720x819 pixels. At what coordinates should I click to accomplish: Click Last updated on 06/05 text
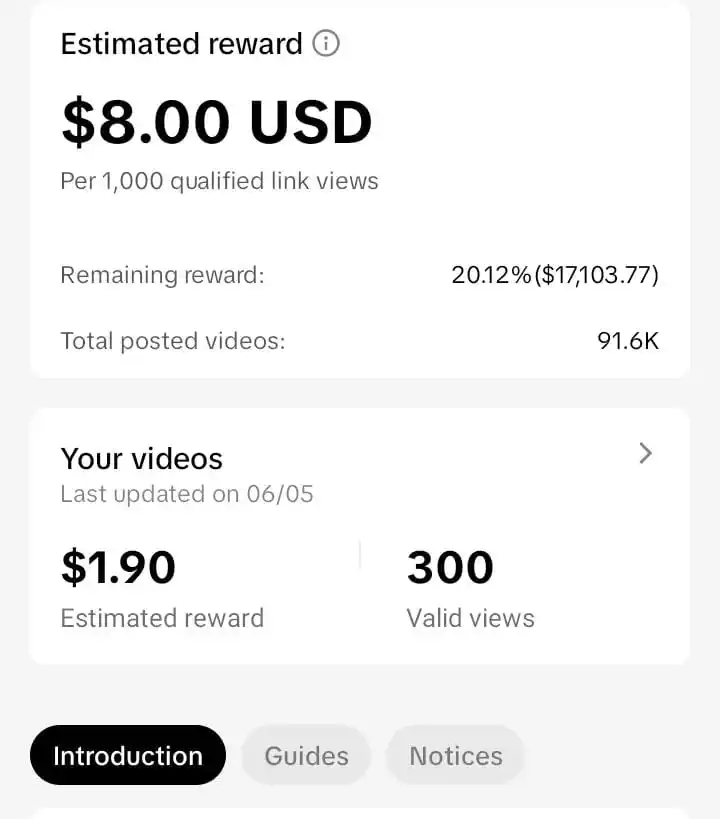click(x=187, y=494)
